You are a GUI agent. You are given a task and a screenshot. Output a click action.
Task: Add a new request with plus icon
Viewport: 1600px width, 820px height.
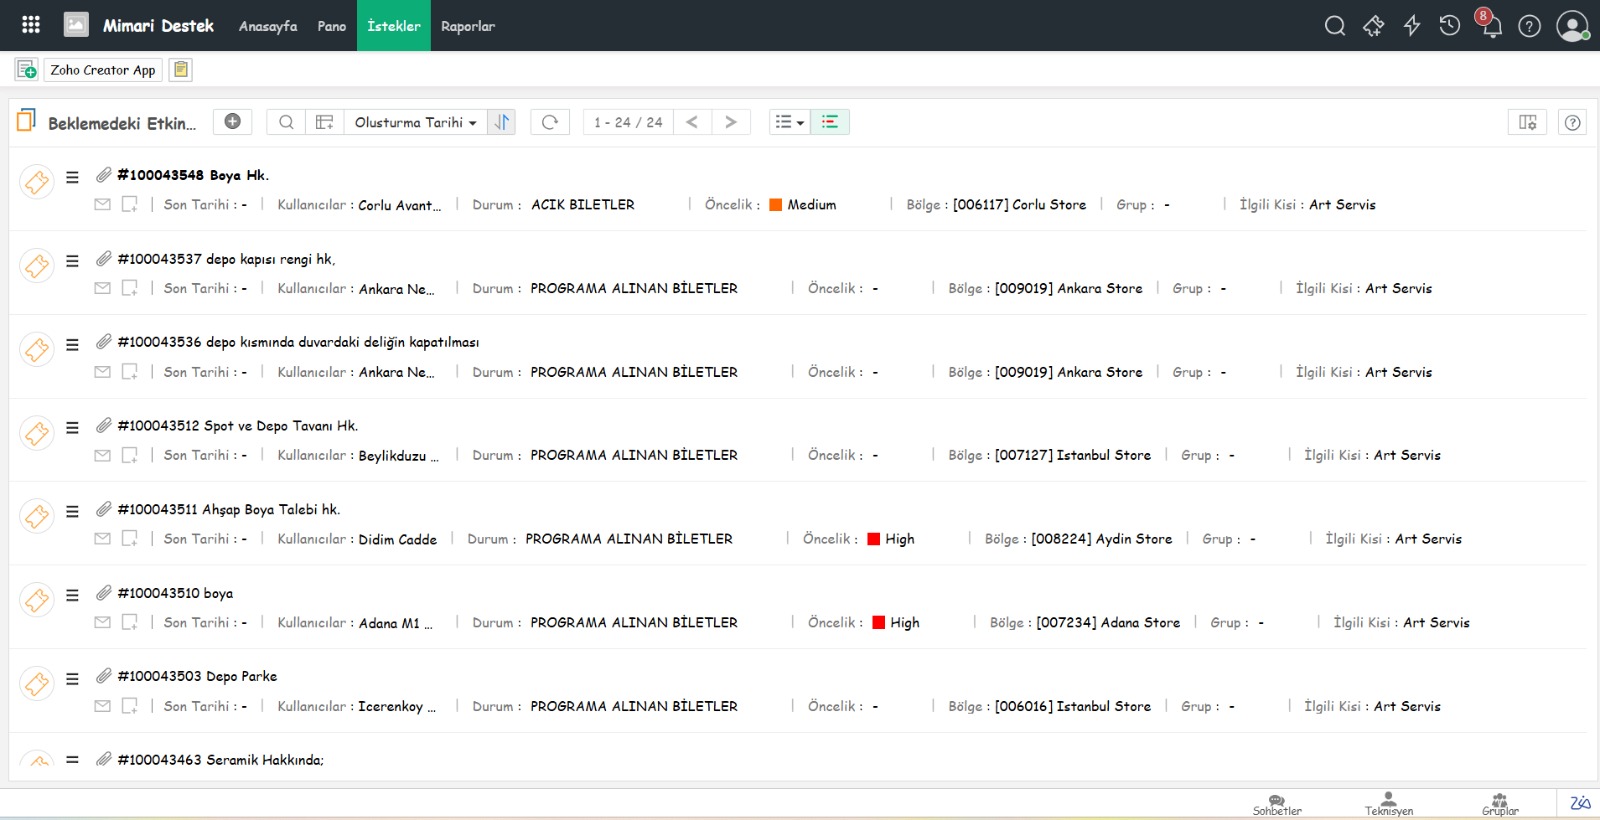pos(232,122)
